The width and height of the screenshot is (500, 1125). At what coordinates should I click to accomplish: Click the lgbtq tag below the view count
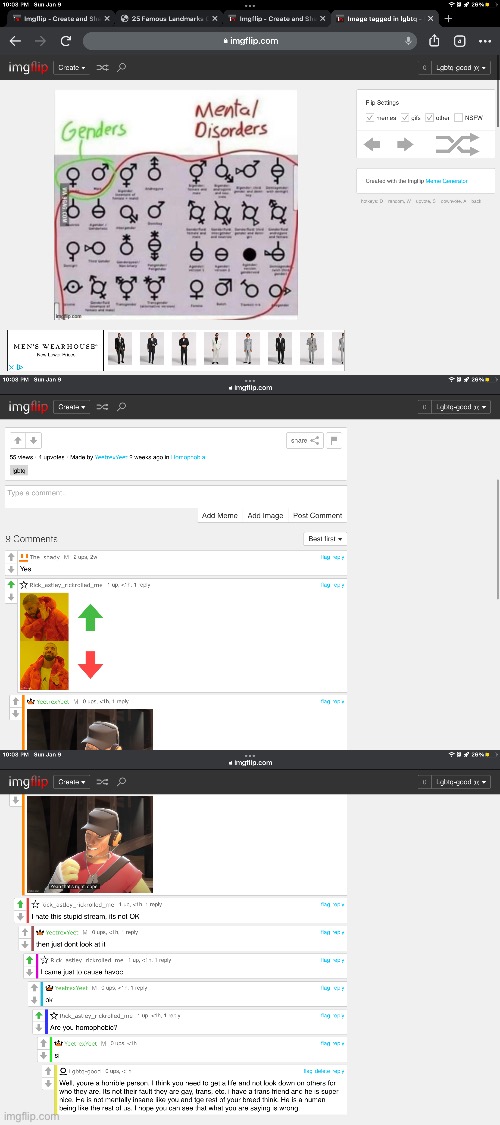click(17, 471)
